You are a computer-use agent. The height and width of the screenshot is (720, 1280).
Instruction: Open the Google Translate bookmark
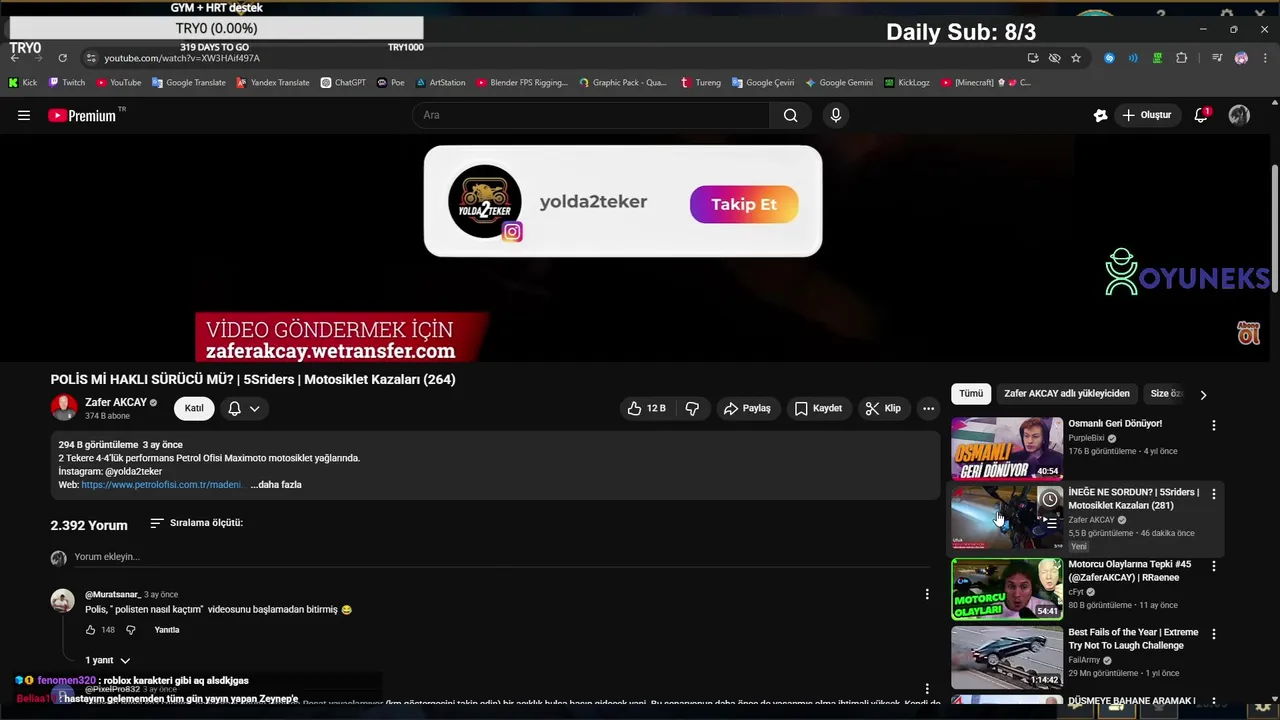pos(188,83)
